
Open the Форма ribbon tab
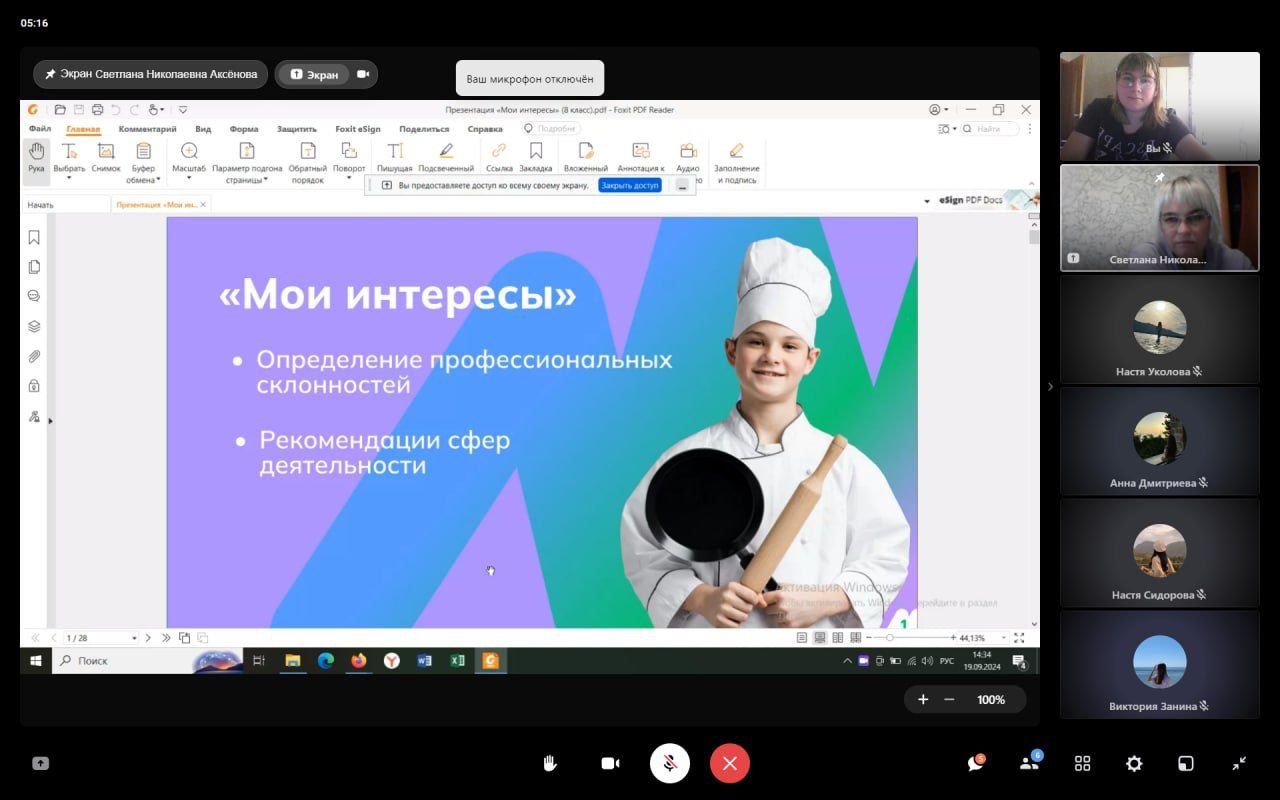click(x=243, y=129)
